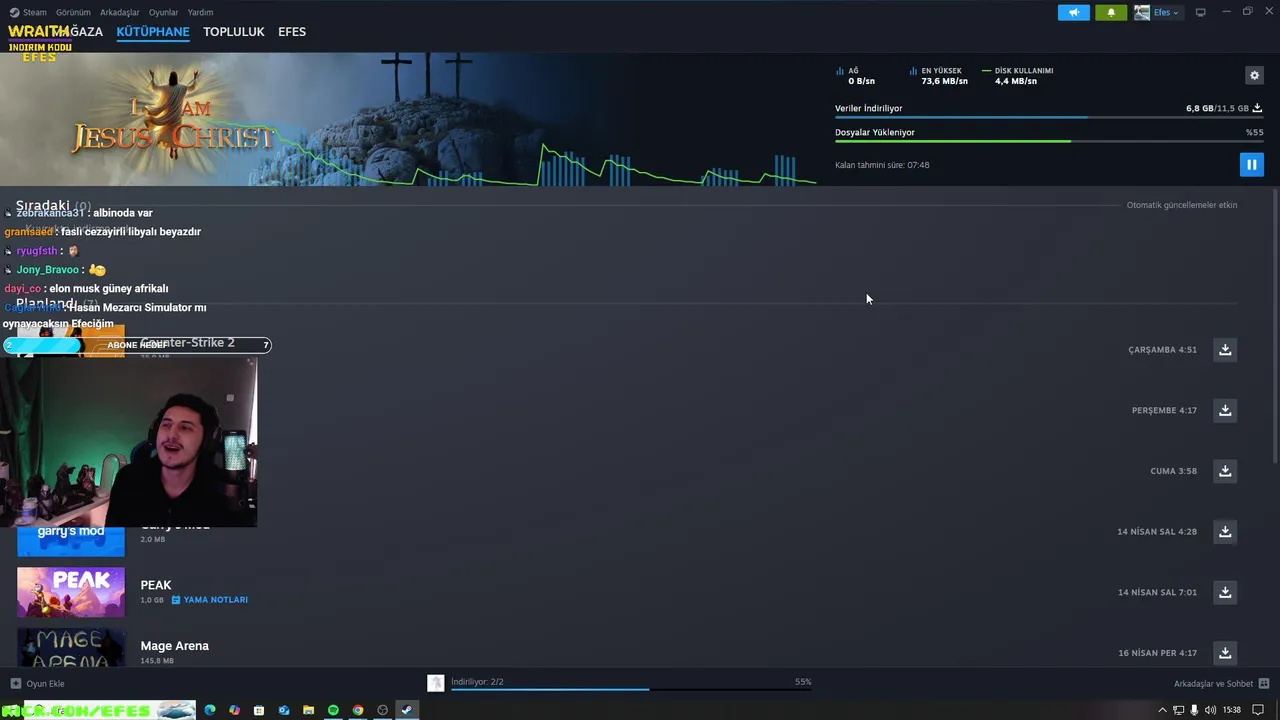This screenshot has height=720, width=1280.
Task: Open OBS Studio from taskbar
Action: (382, 710)
